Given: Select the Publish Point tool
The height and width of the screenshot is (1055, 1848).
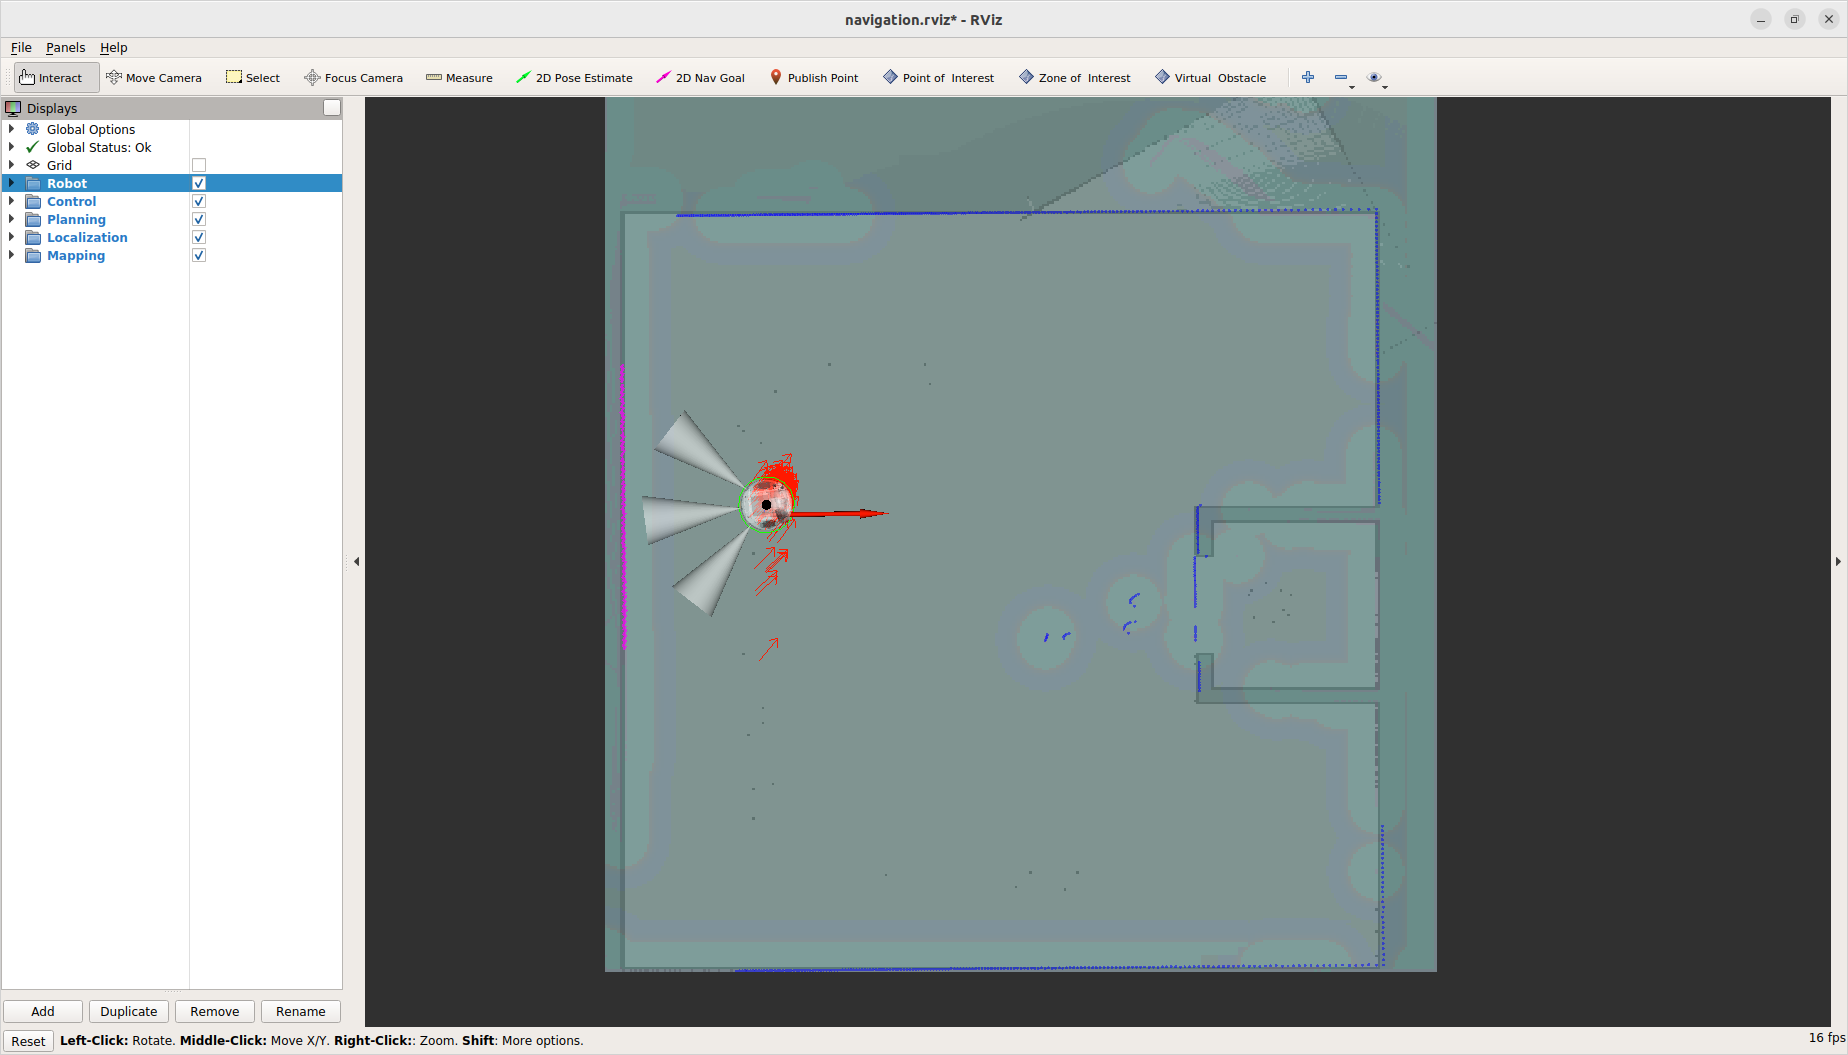Looking at the screenshot, I should point(815,77).
